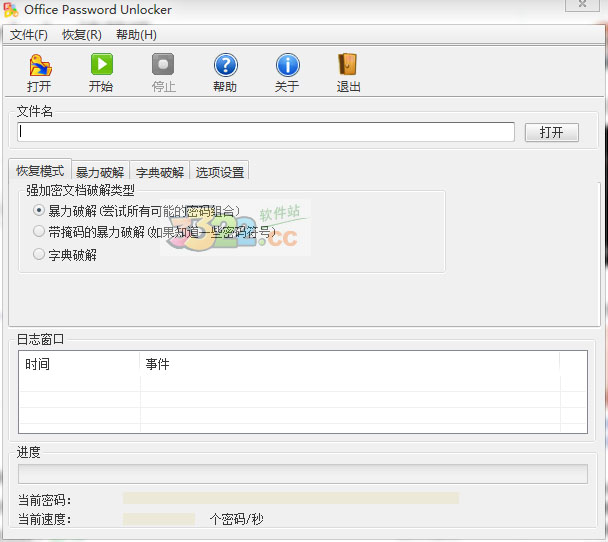Click the 打开 button beside the file name field
Viewport: 608px width, 542px height.
click(x=551, y=133)
